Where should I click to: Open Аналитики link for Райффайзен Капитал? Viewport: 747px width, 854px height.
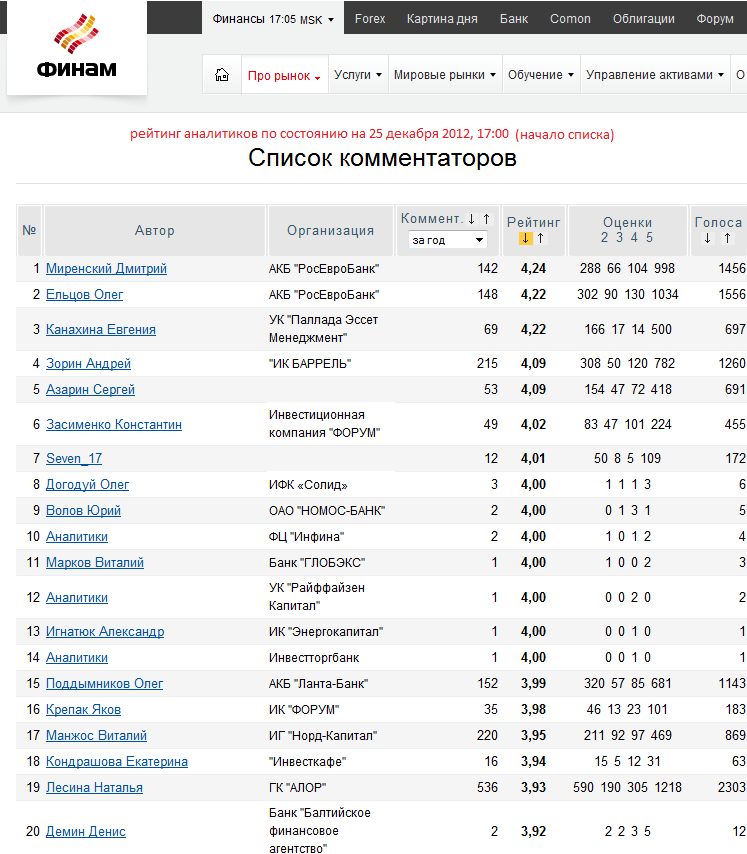(x=77, y=597)
